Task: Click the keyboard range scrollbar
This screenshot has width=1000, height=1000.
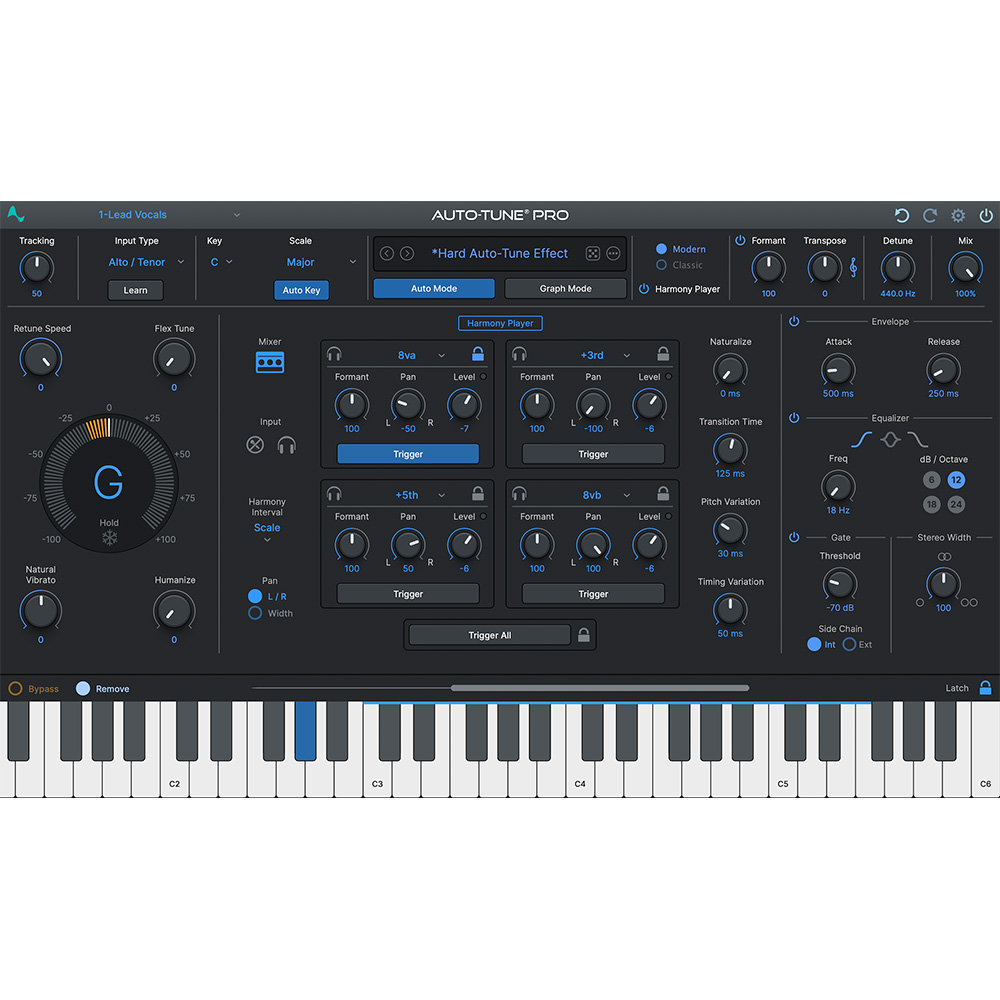Action: click(x=599, y=688)
